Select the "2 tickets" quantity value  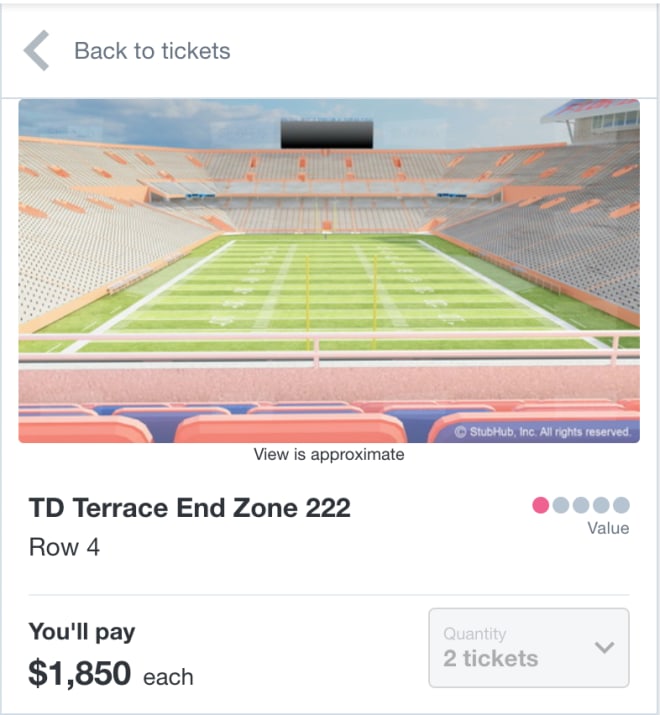(490, 658)
